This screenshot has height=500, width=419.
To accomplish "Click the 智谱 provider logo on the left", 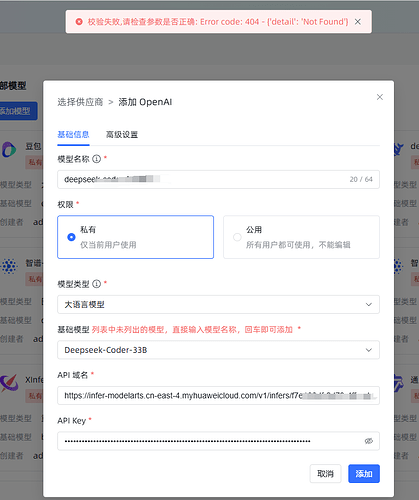I will click(x=9, y=266).
